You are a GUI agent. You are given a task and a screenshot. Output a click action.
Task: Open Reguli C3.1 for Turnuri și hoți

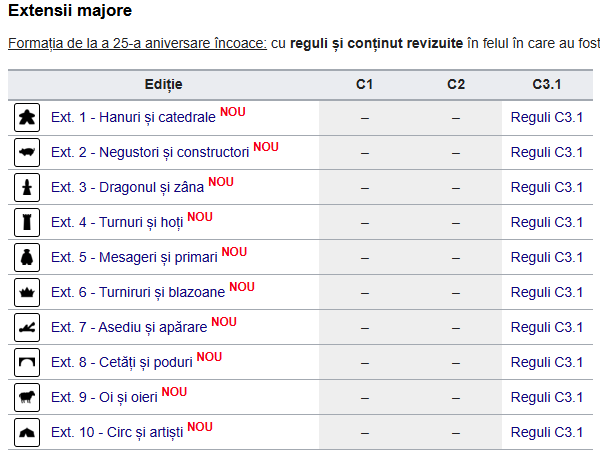(x=547, y=222)
